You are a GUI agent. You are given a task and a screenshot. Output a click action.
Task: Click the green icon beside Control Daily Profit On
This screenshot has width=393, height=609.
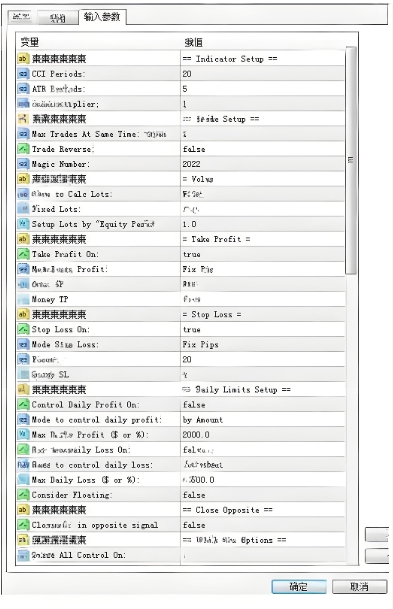tap(23, 405)
